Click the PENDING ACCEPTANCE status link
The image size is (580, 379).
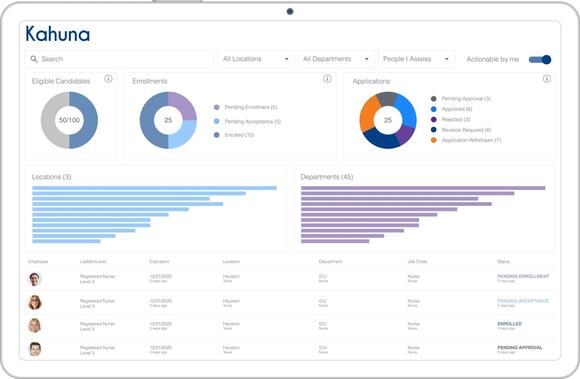click(523, 301)
